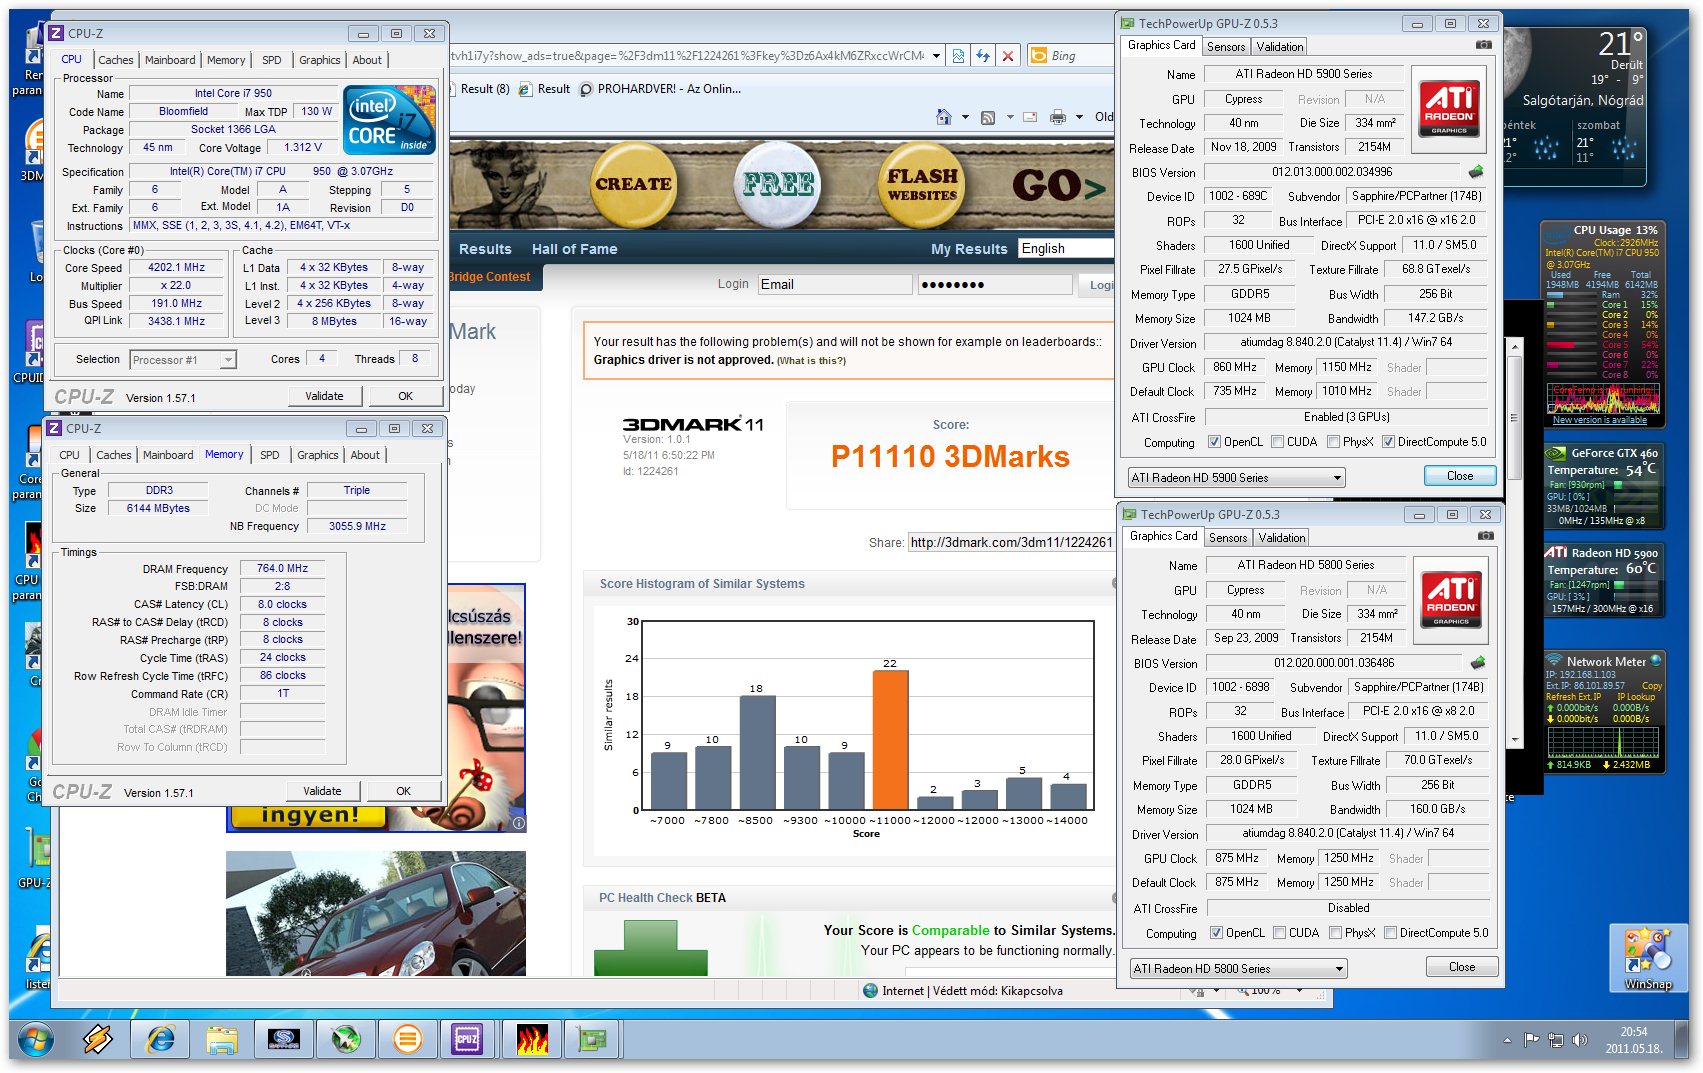Toggle DirectCompute 5.0 checkbox in HD 5800 GPU-Z window
The image size is (1703, 1073).
coord(1390,933)
